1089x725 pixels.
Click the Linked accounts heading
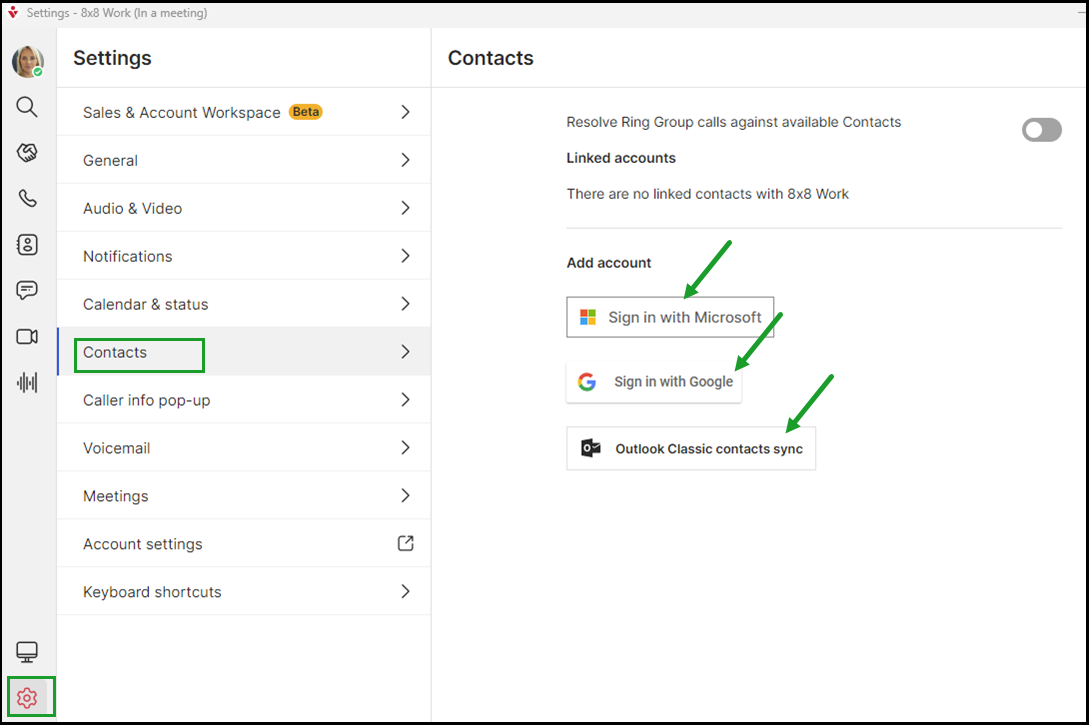point(621,158)
